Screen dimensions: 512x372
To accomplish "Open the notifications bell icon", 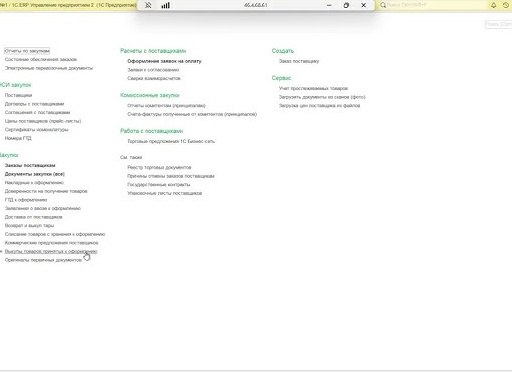I will coord(494,5).
